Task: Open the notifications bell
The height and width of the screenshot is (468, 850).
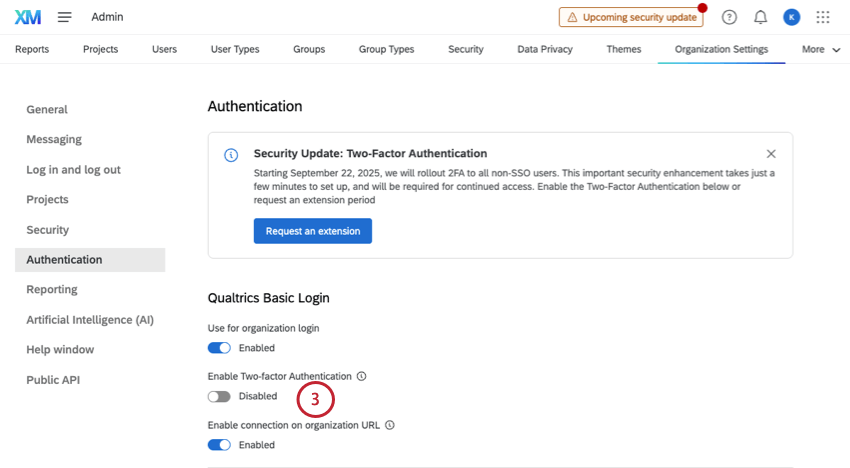Action: point(761,17)
